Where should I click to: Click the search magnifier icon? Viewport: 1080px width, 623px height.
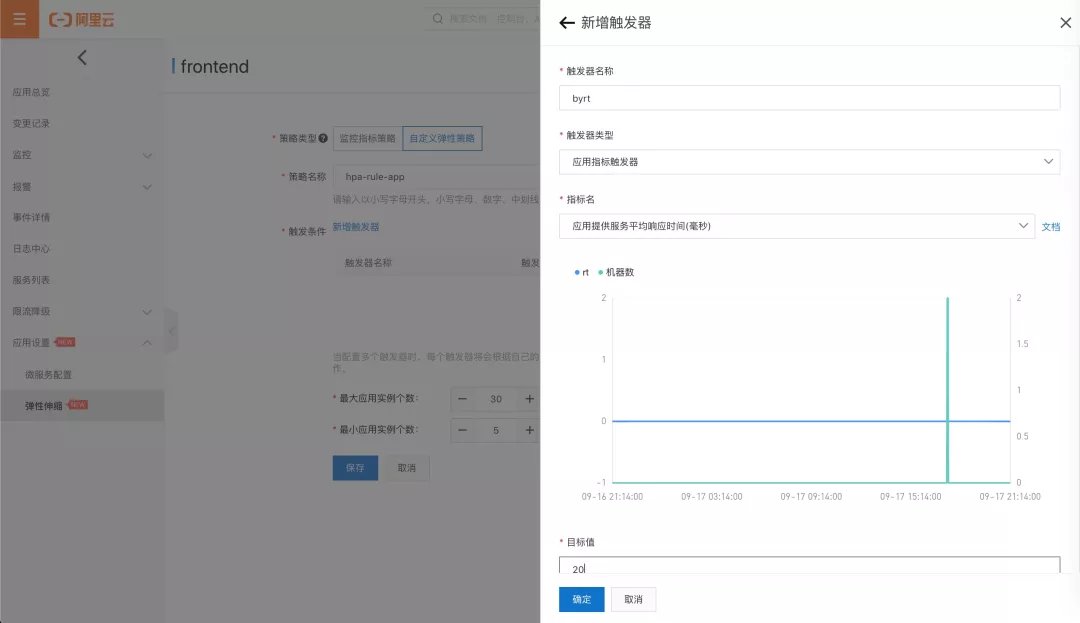click(437, 19)
